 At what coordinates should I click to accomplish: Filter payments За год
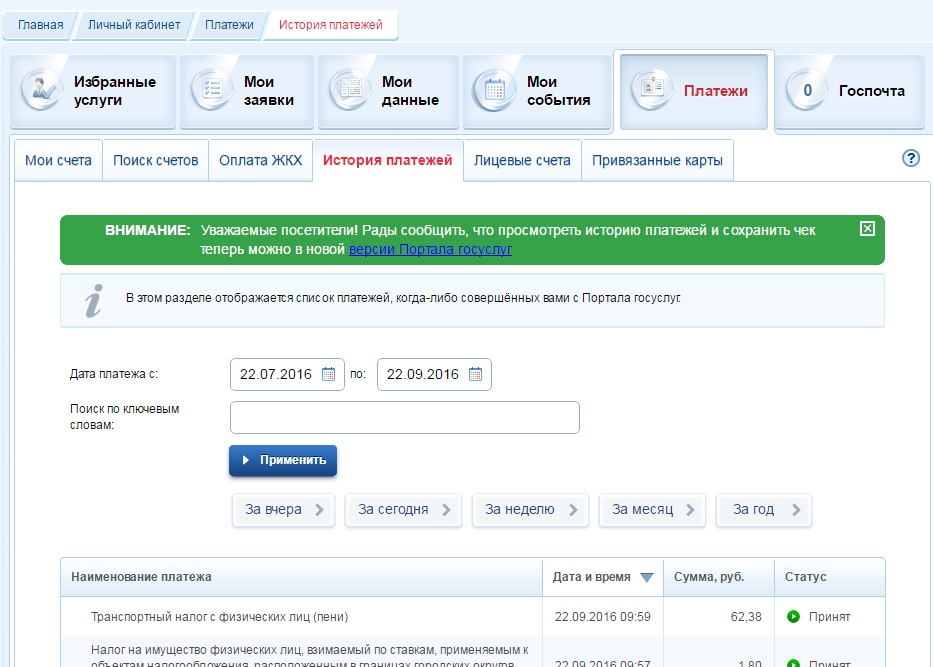point(764,509)
